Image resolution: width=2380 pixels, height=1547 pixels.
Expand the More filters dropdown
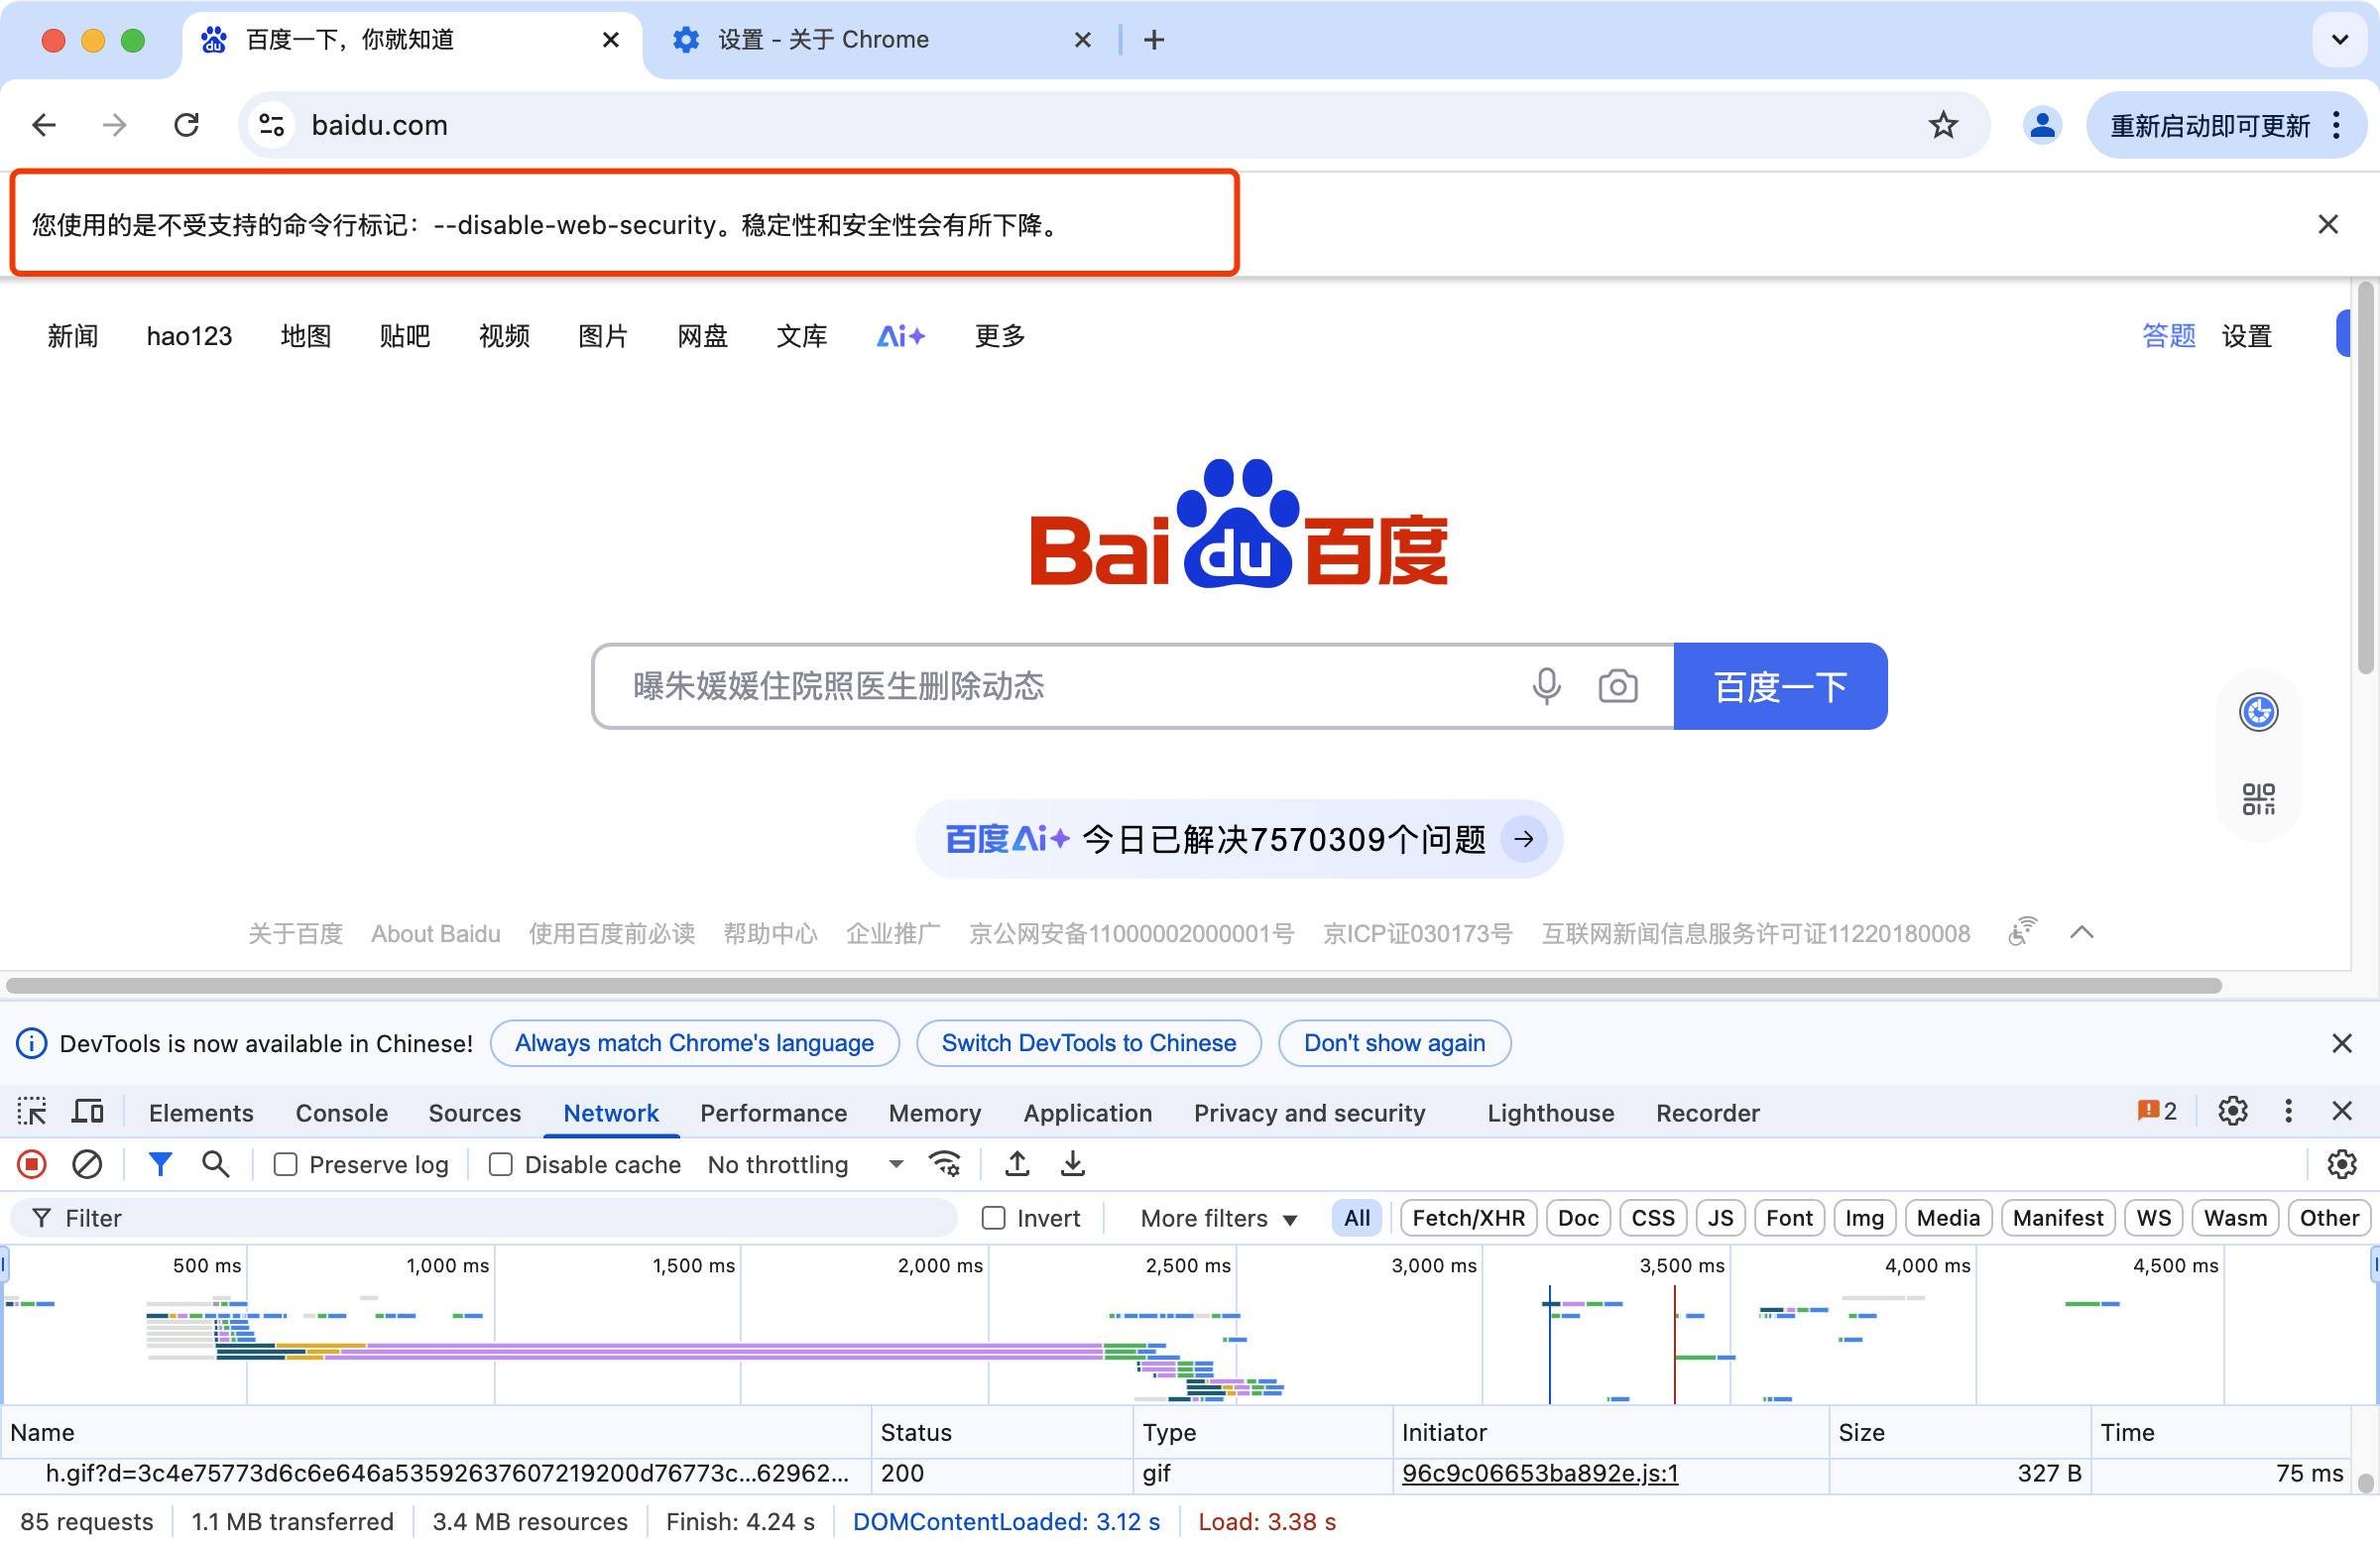click(x=1216, y=1218)
